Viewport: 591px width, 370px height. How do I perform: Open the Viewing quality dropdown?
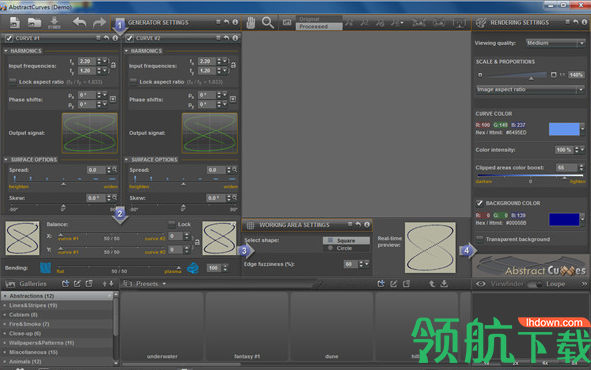(x=556, y=43)
